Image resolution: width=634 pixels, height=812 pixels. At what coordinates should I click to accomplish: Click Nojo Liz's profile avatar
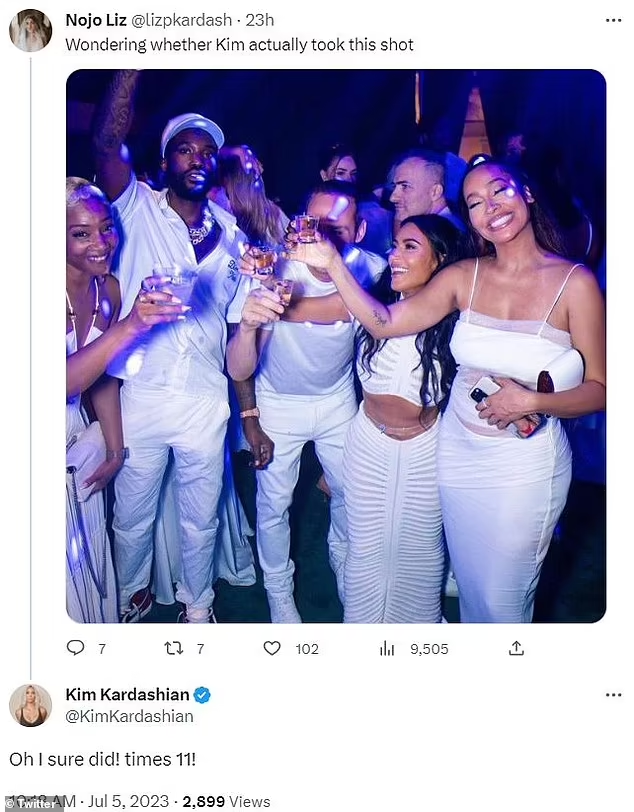pos(30,30)
